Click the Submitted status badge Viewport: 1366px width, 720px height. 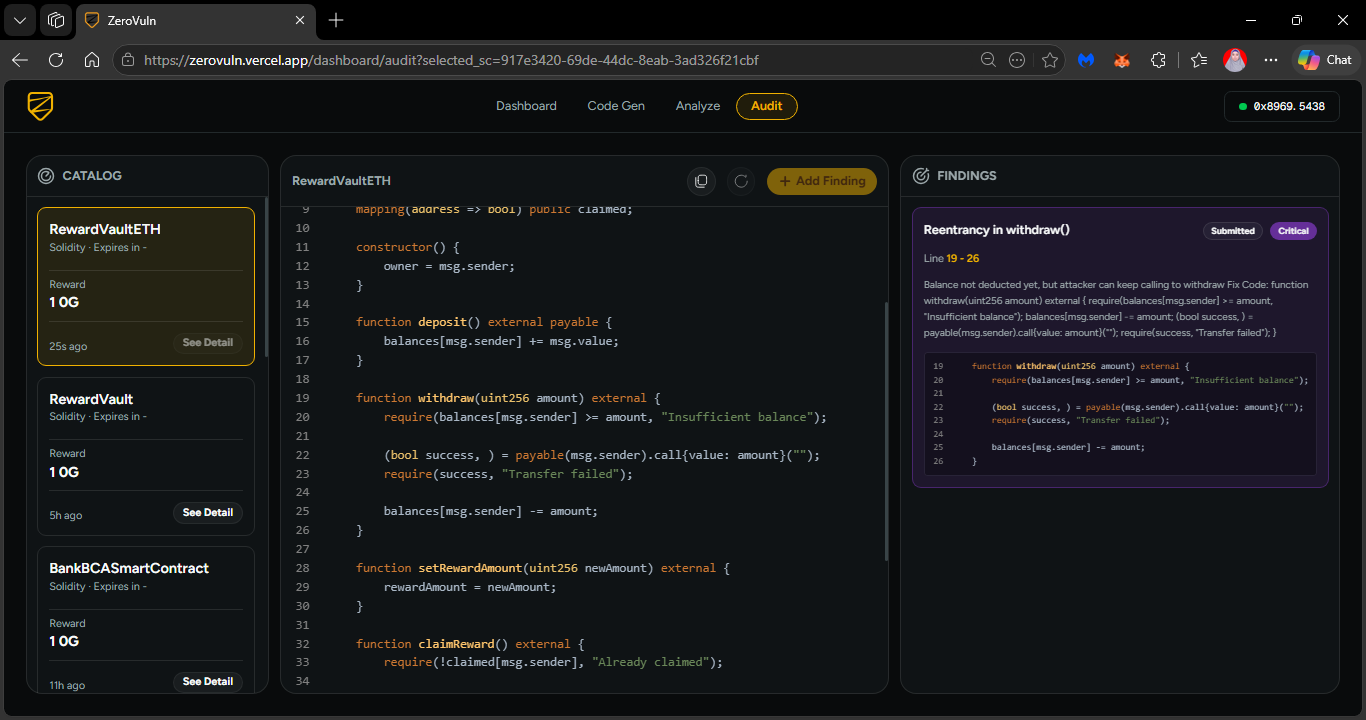pyautogui.click(x=1233, y=231)
